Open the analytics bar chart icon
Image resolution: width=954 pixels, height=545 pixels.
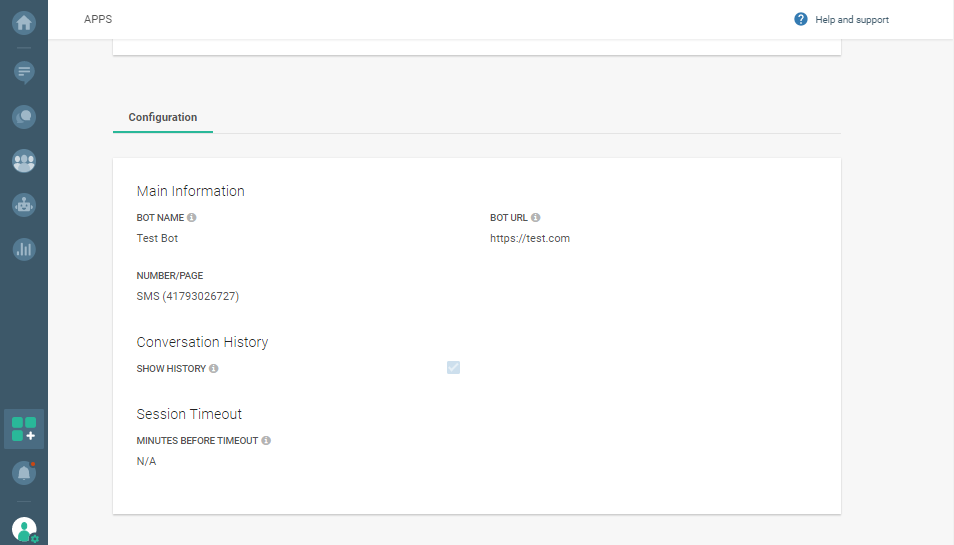(24, 249)
